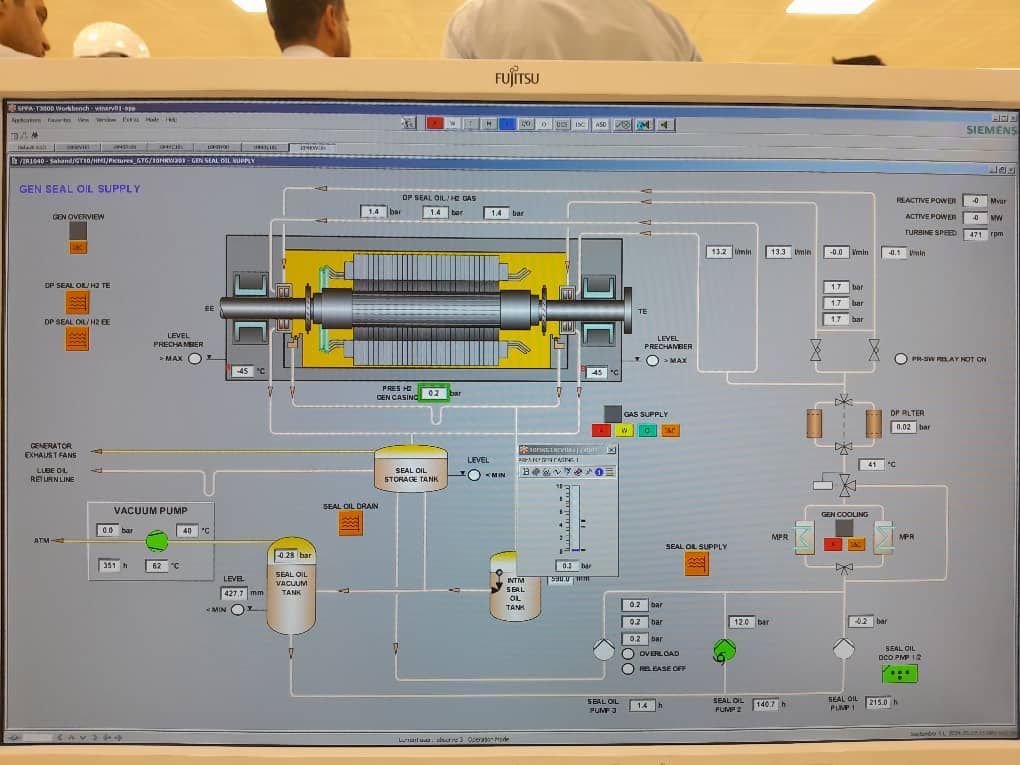The height and width of the screenshot is (765, 1020).
Task: Select the seal oil pump 3 symbol
Action: tap(604, 649)
